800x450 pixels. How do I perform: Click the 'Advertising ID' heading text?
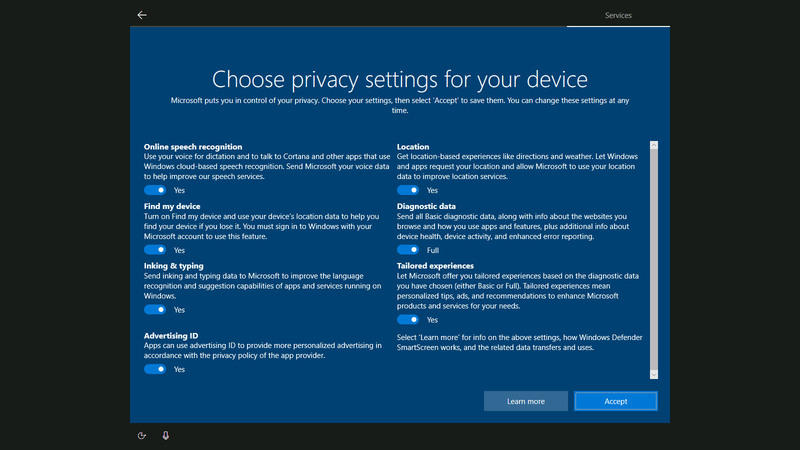click(171, 336)
